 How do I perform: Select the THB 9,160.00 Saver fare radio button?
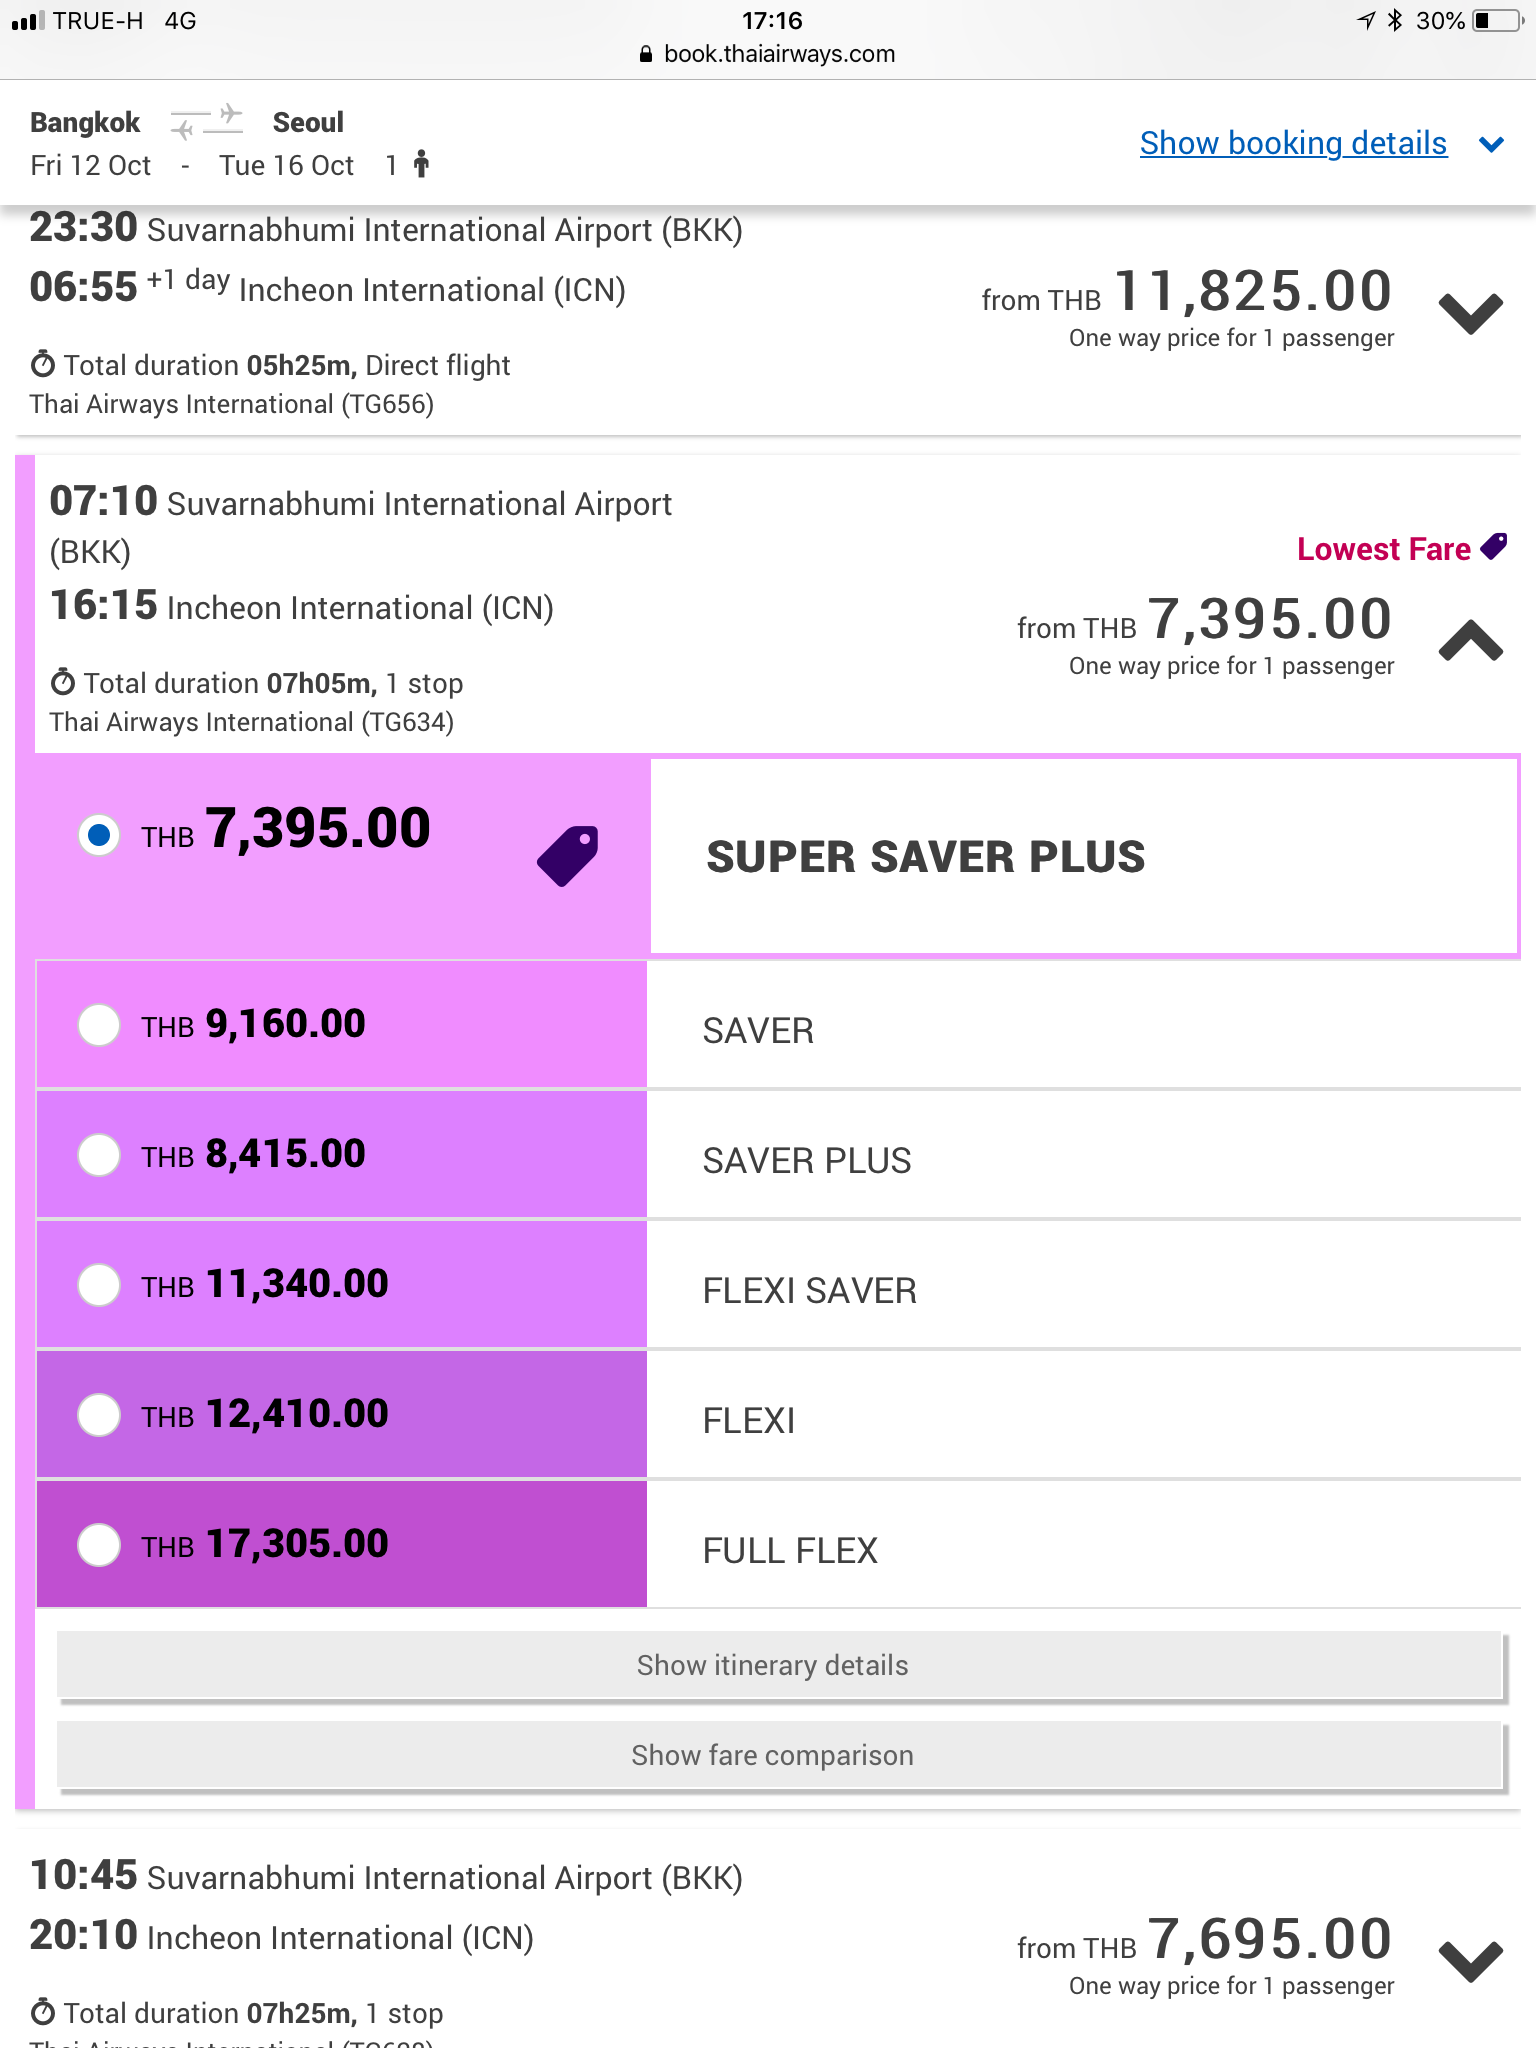tap(99, 1025)
